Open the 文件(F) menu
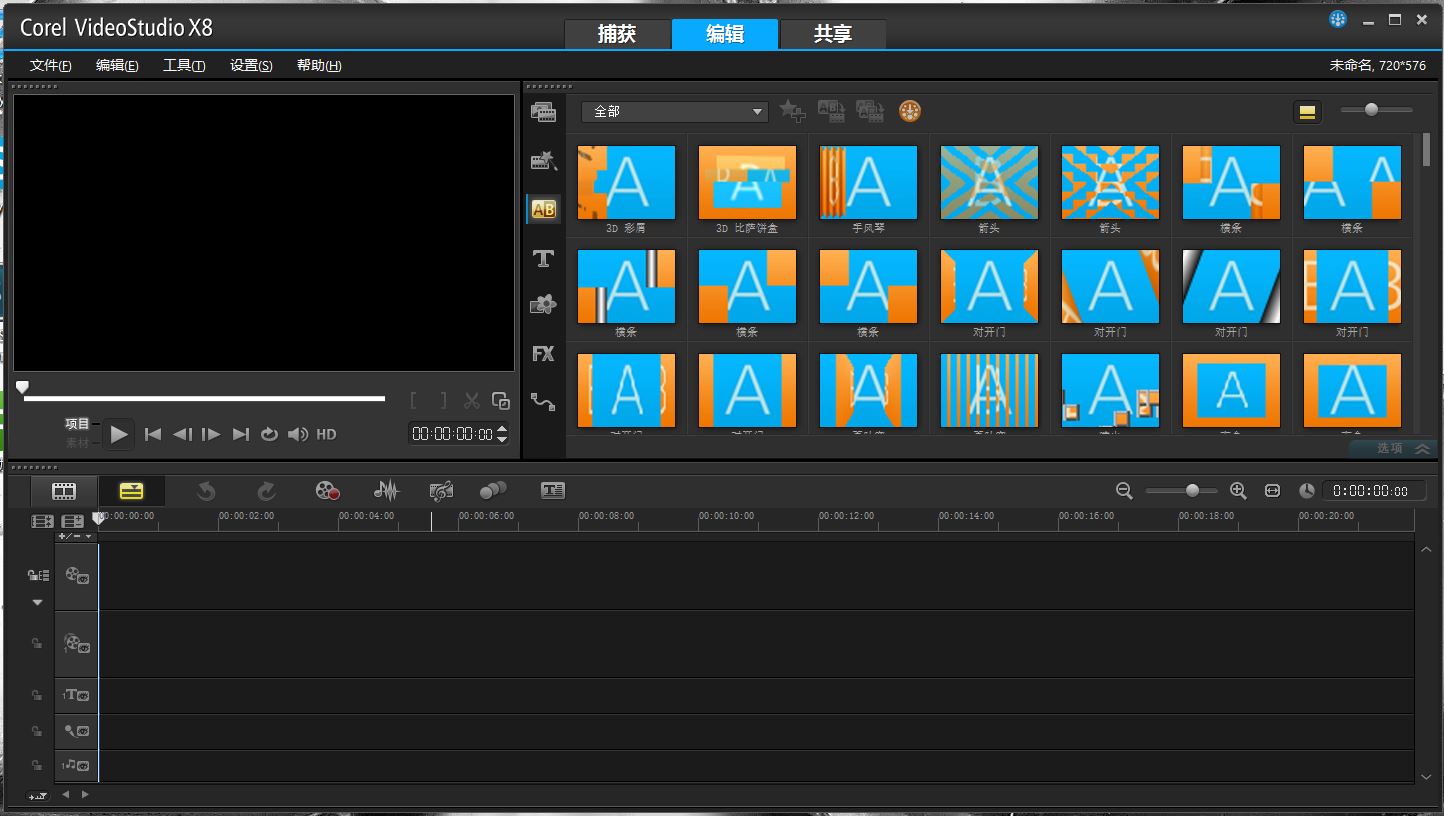Image resolution: width=1444 pixels, height=816 pixels. [x=51, y=65]
